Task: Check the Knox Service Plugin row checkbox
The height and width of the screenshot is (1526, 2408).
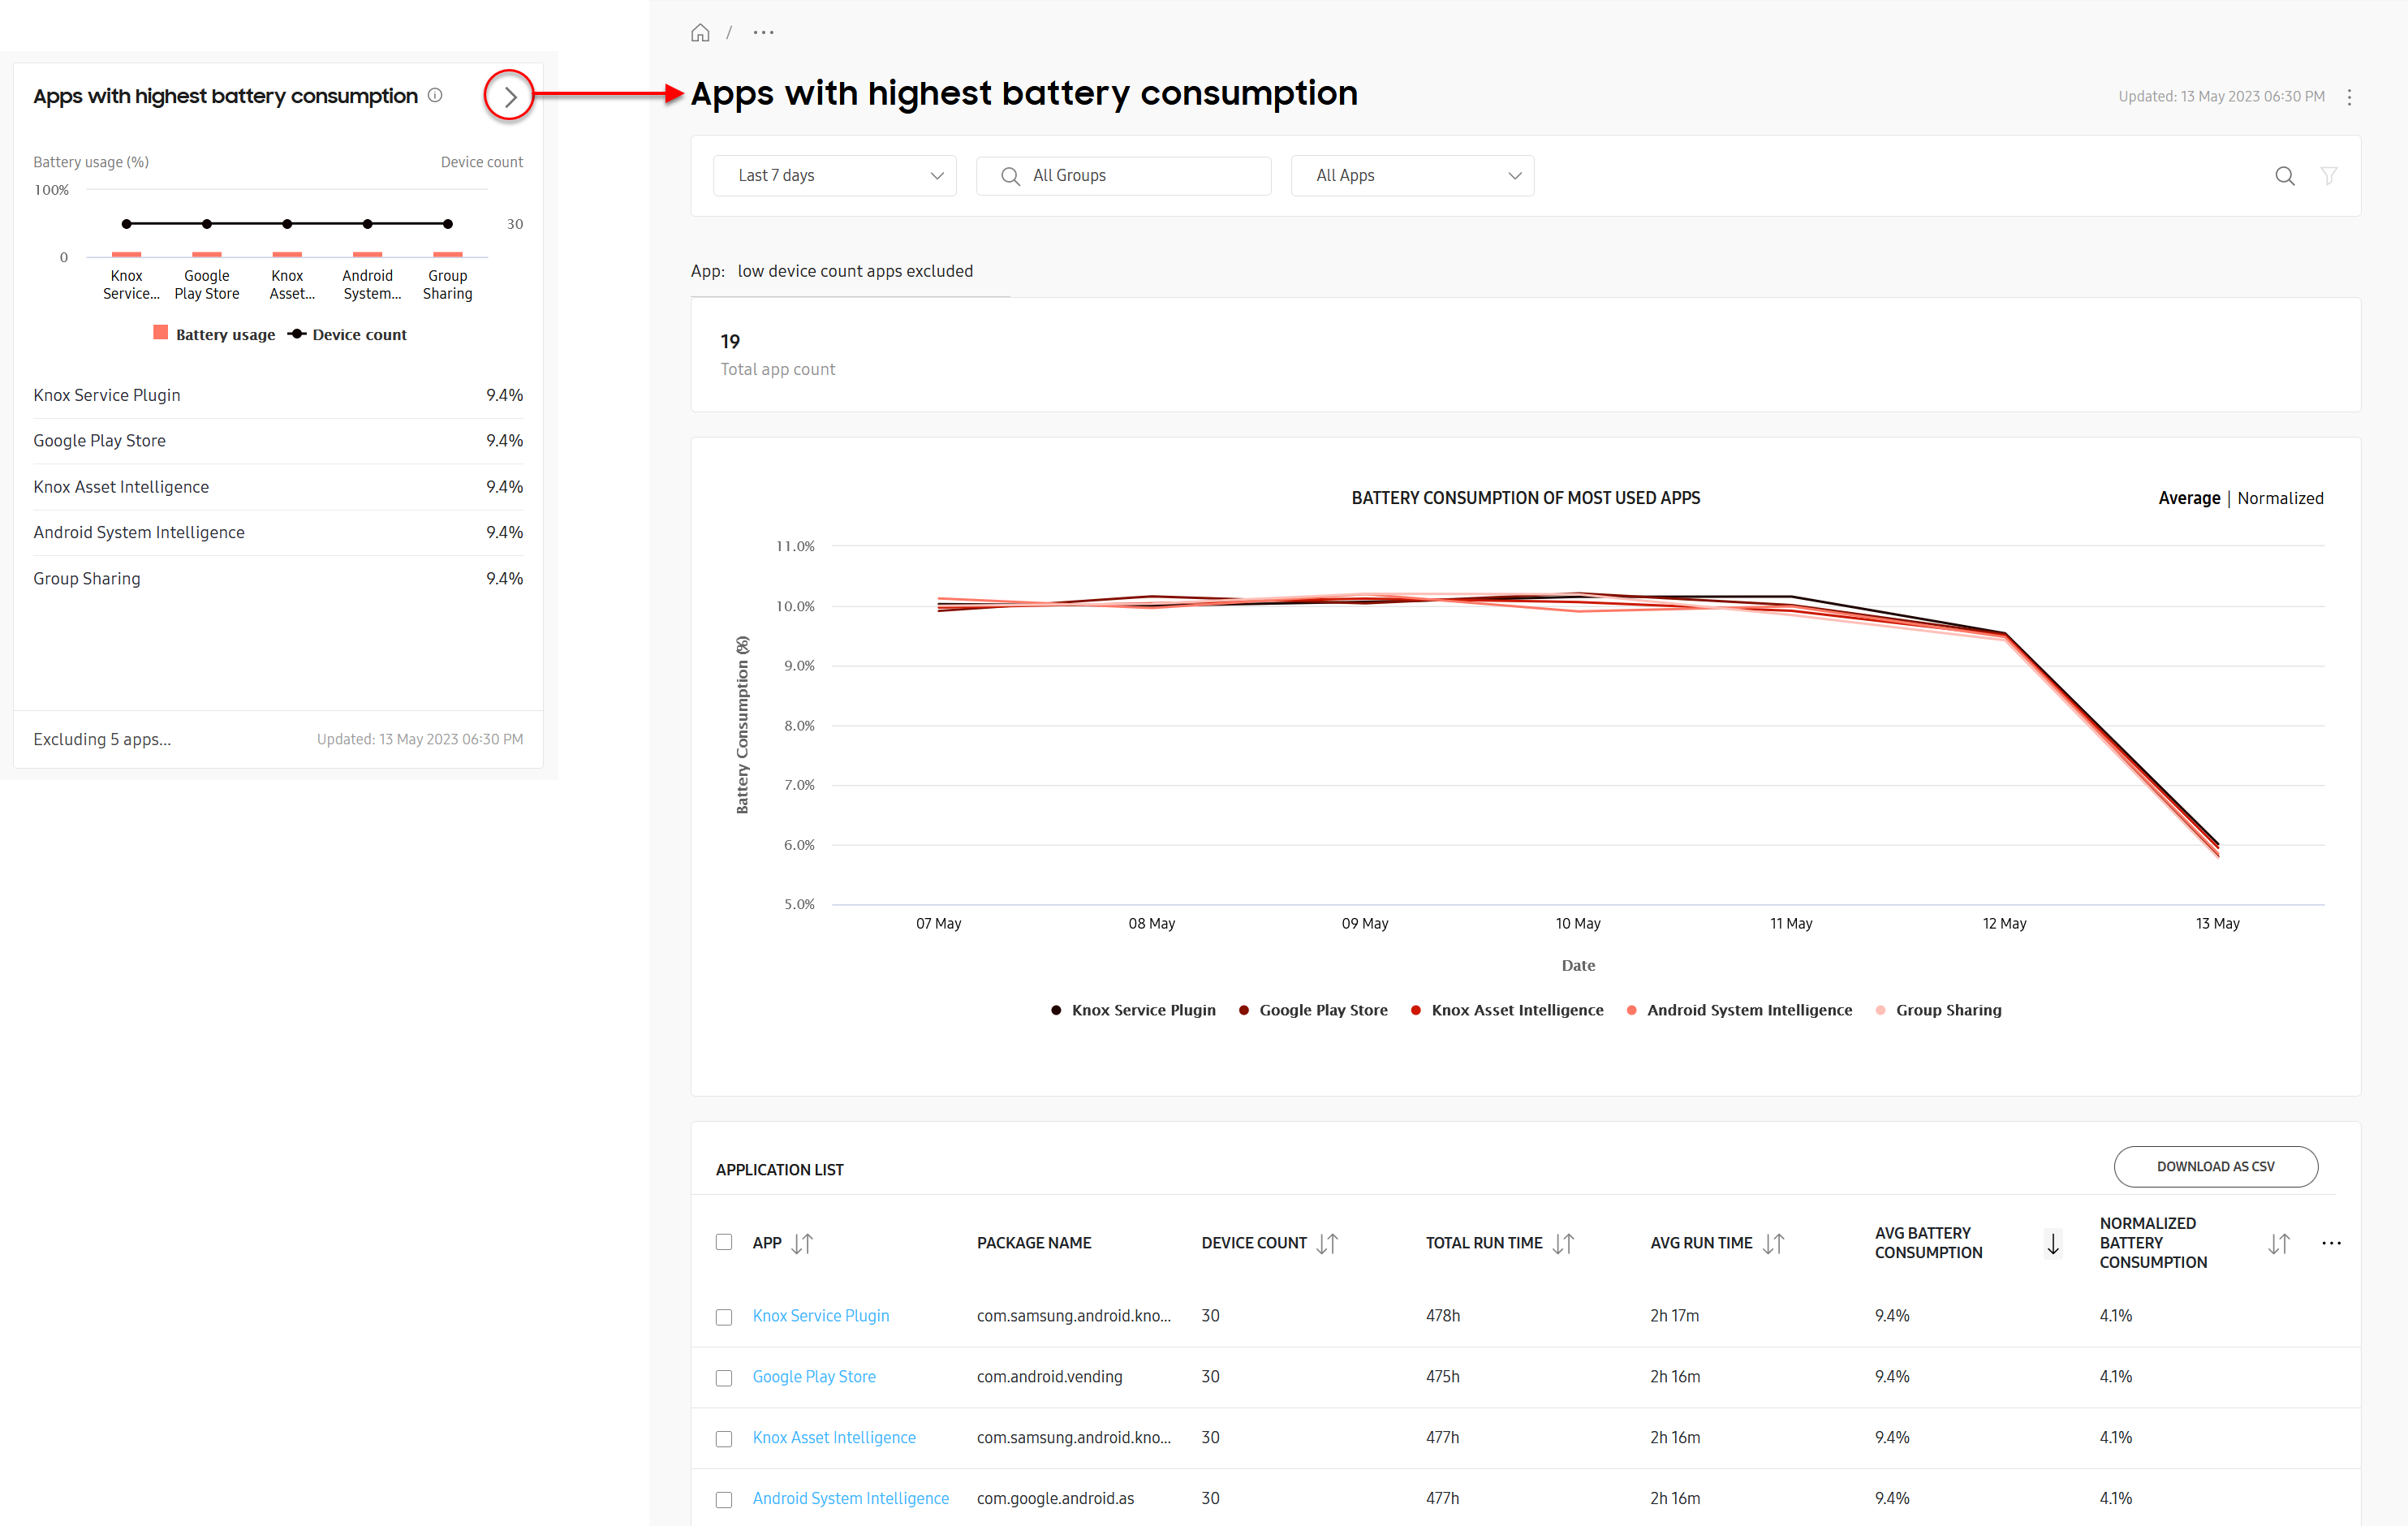Action: point(724,1317)
